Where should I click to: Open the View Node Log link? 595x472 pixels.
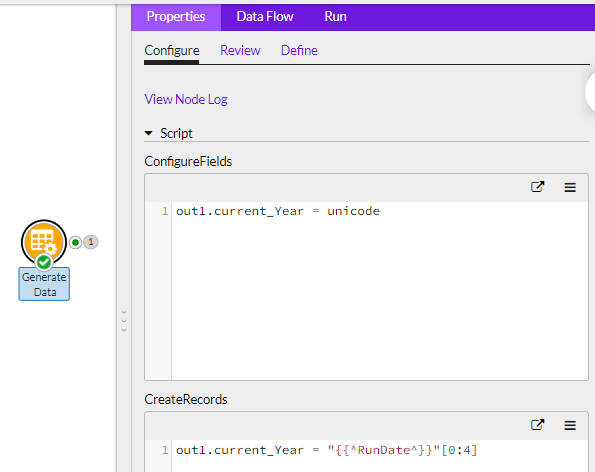(x=186, y=99)
